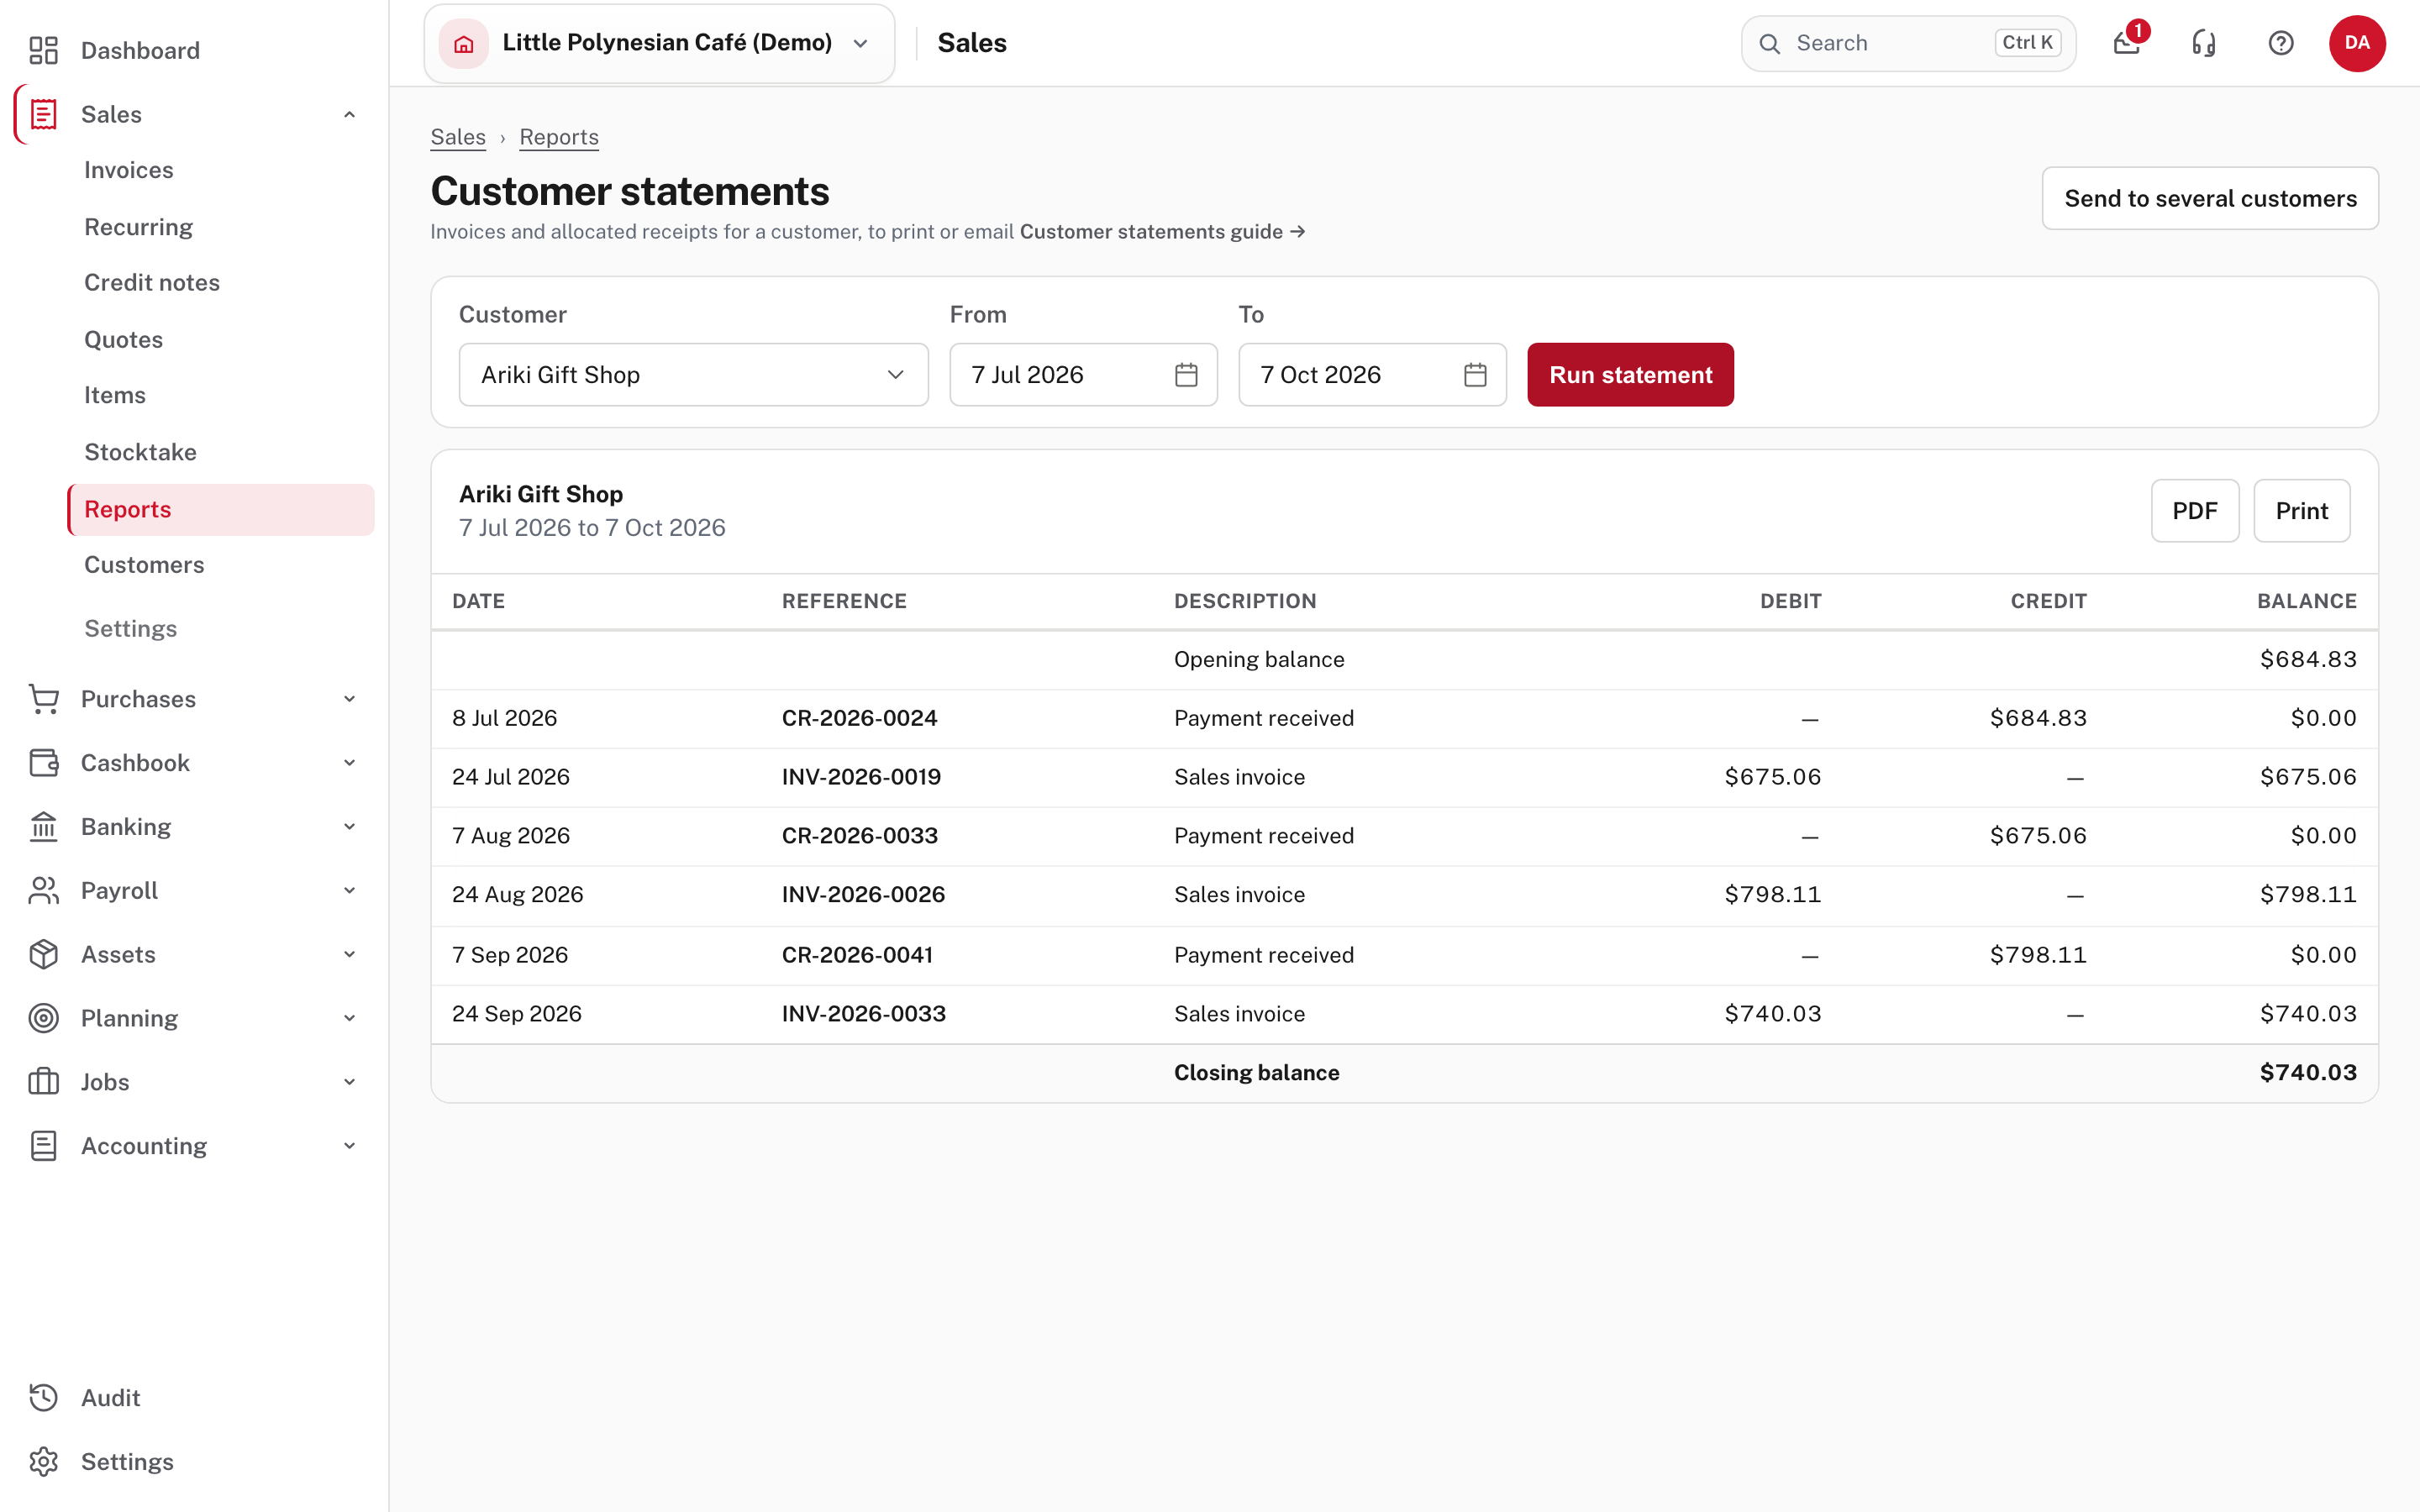The height and width of the screenshot is (1512, 2420).
Task: Click the Planning target icon
Action: point(43,1018)
